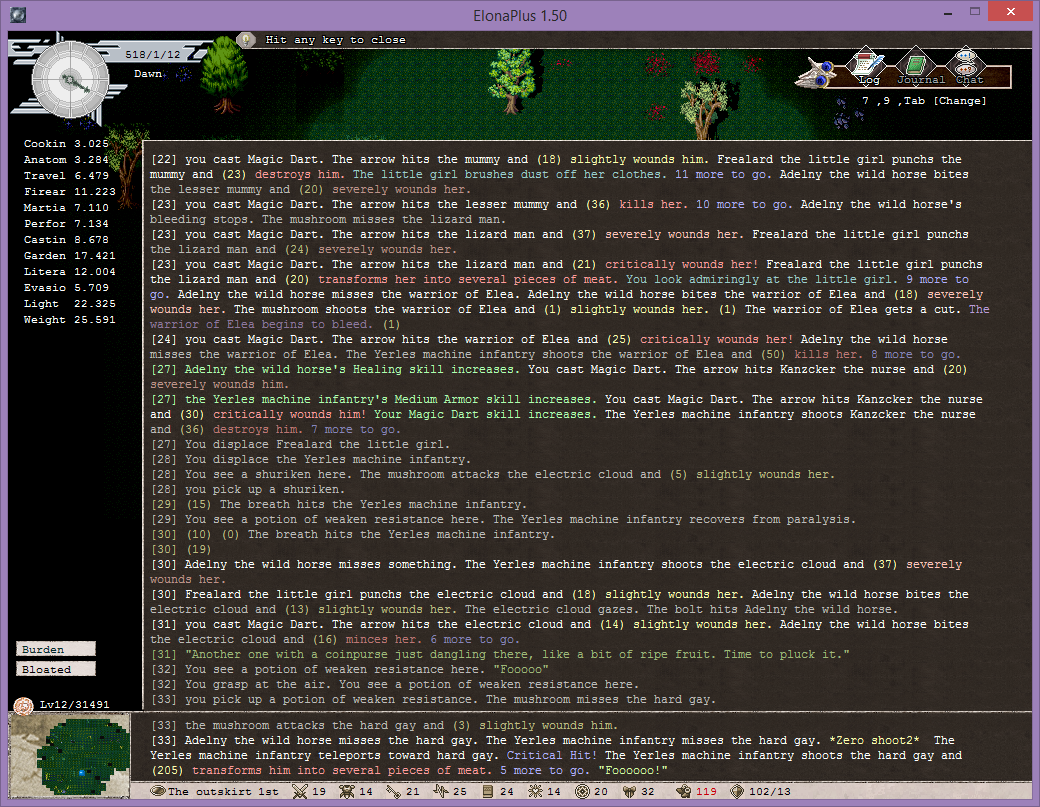Click the location icon beside The outskirt
The width and height of the screenshot is (1040, 807).
(158, 791)
